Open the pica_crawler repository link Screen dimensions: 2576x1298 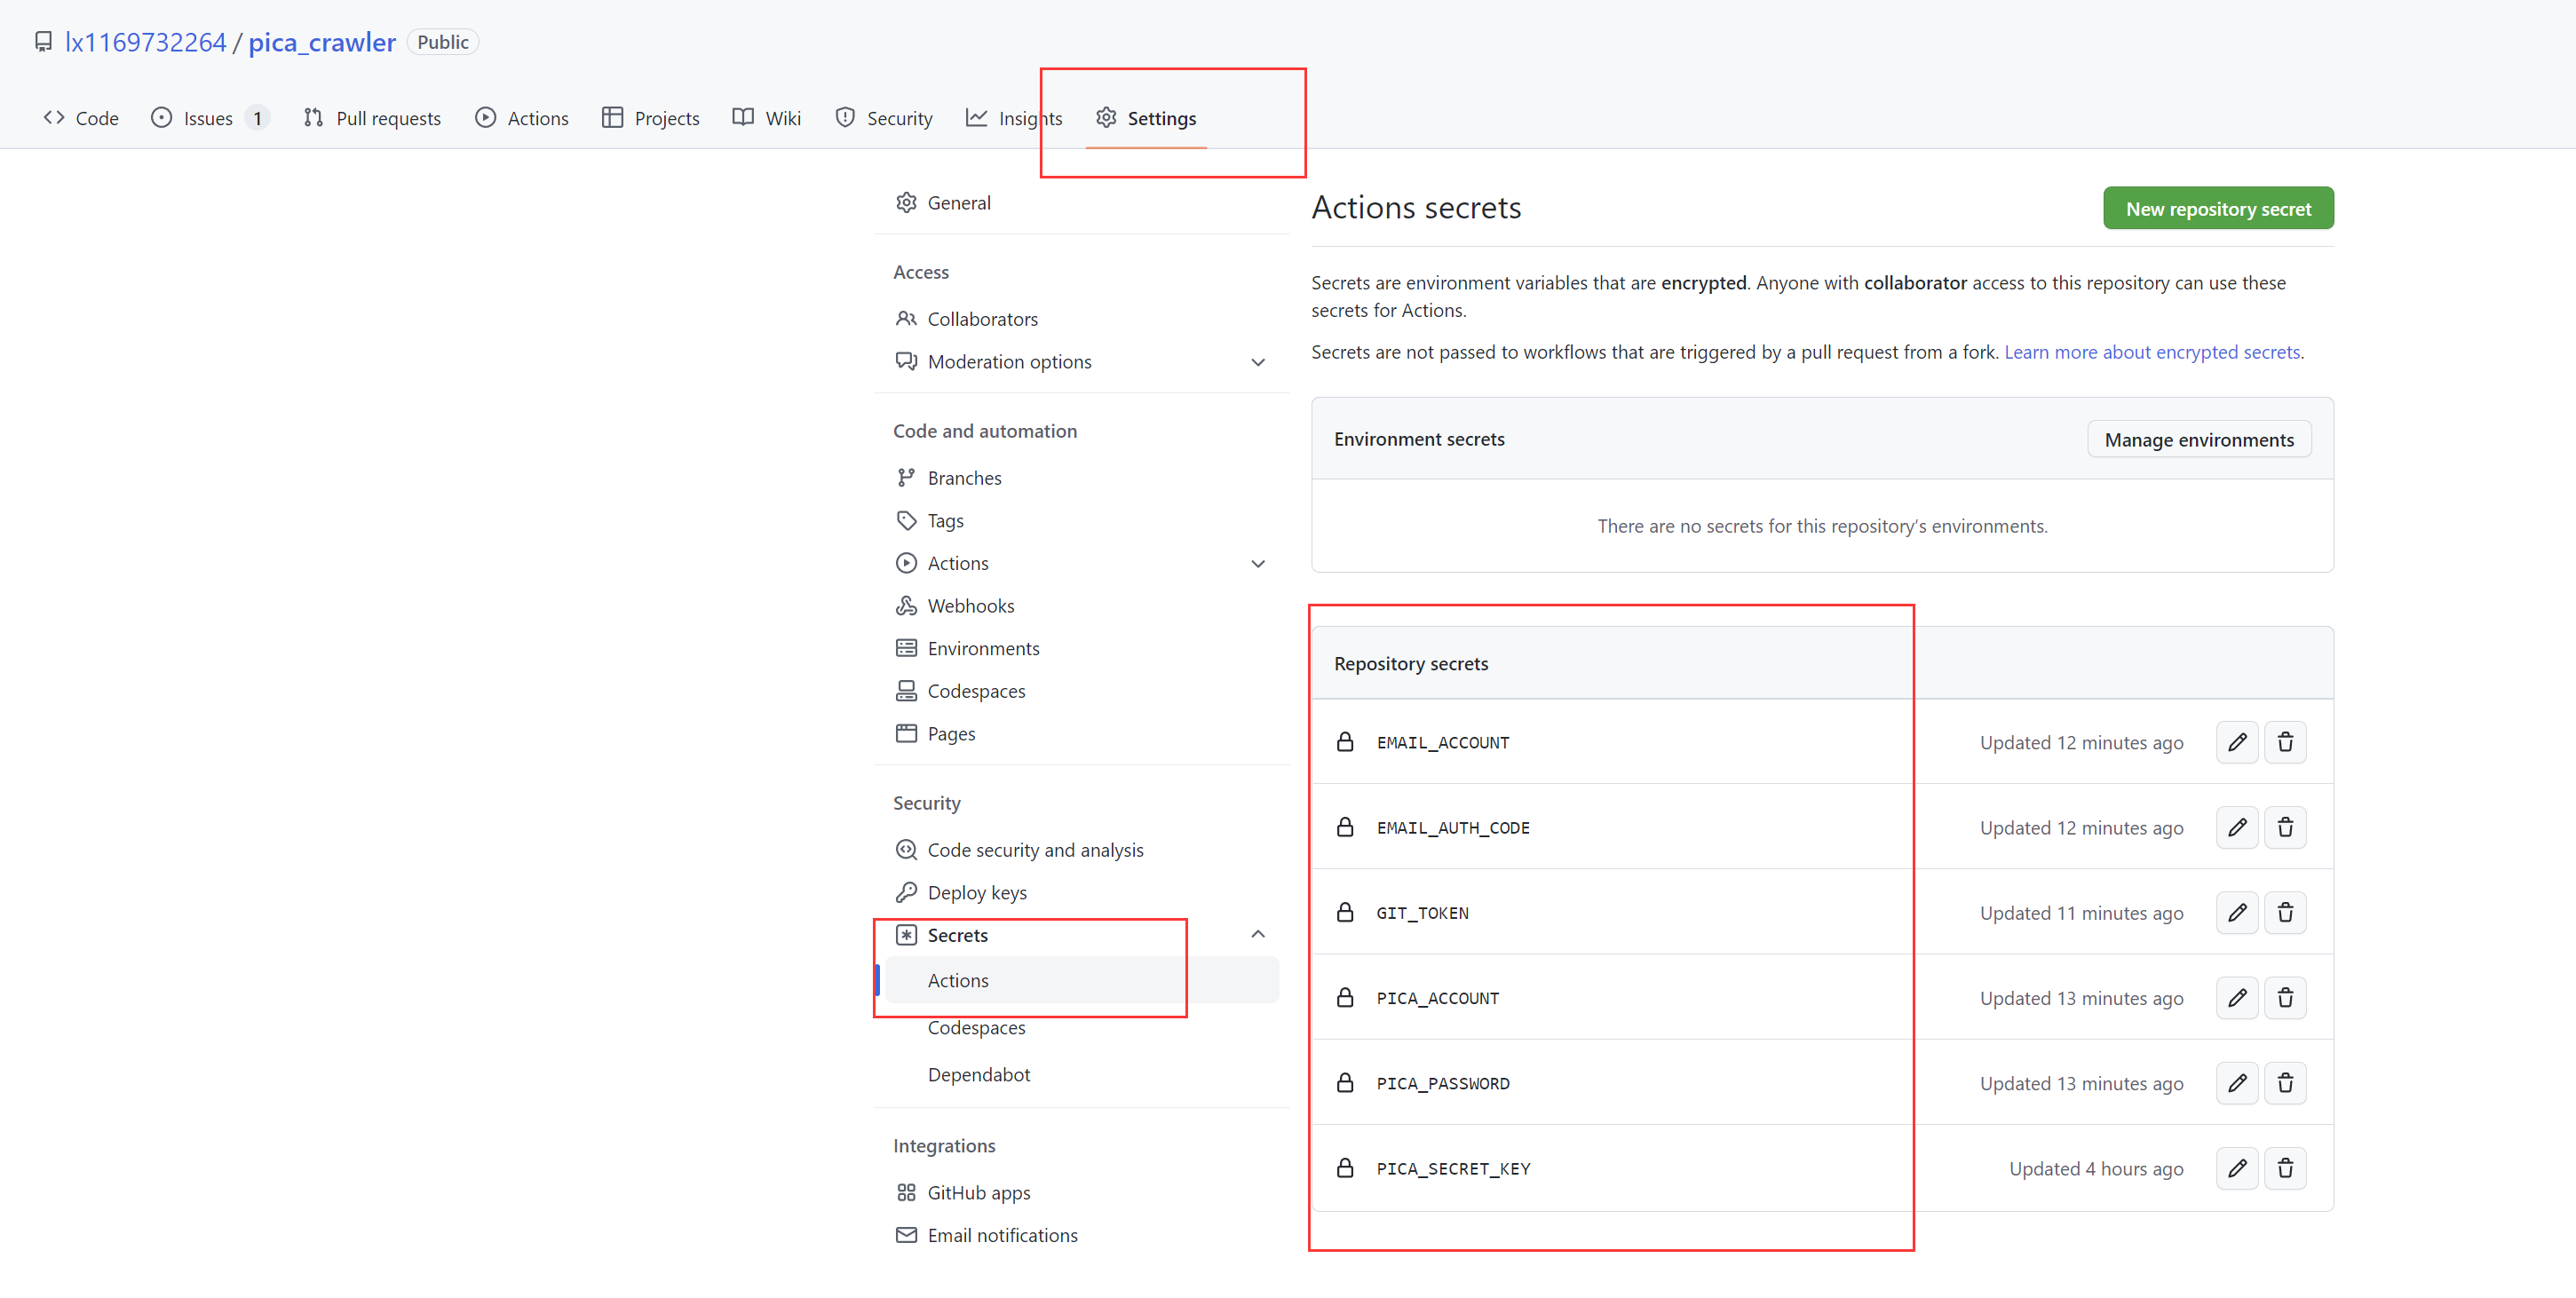point(322,42)
